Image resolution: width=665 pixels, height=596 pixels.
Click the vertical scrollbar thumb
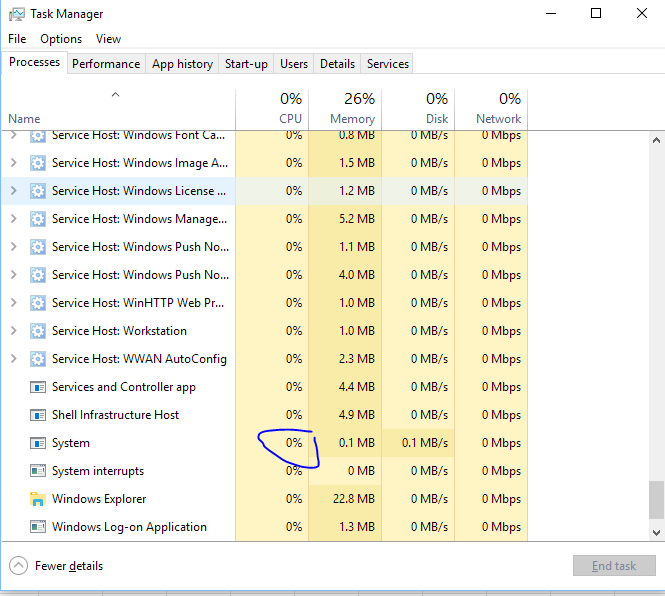[657, 500]
